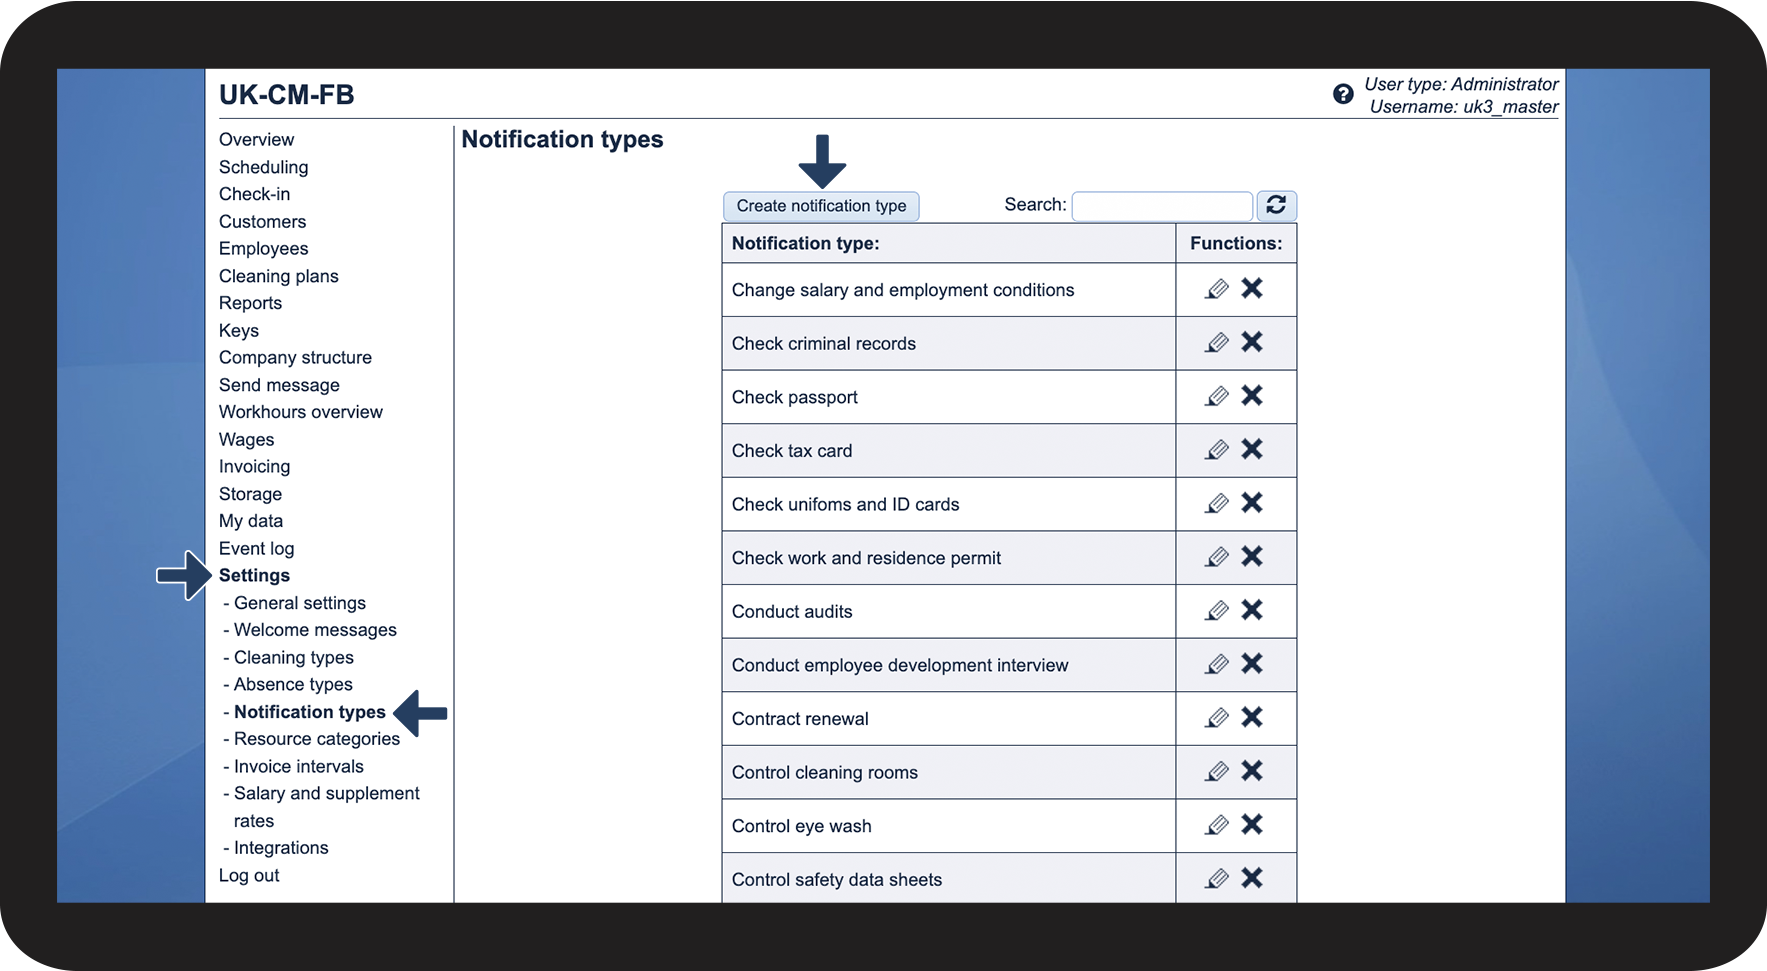The height and width of the screenshot is (971, 1767).
Task: Go to Absence types settings
Action: [293, 685]
